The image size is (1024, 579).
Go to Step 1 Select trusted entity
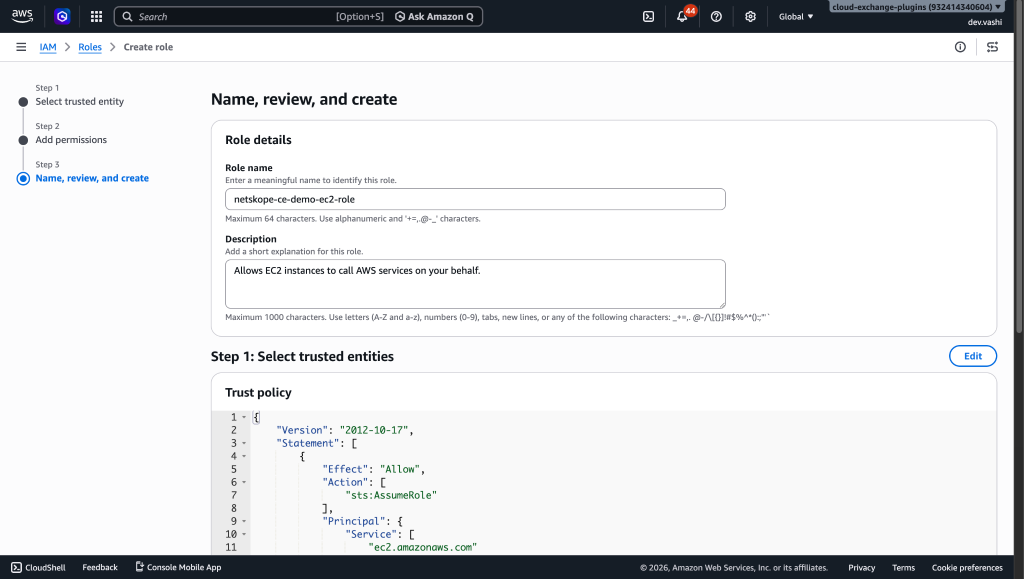(80, 101)
